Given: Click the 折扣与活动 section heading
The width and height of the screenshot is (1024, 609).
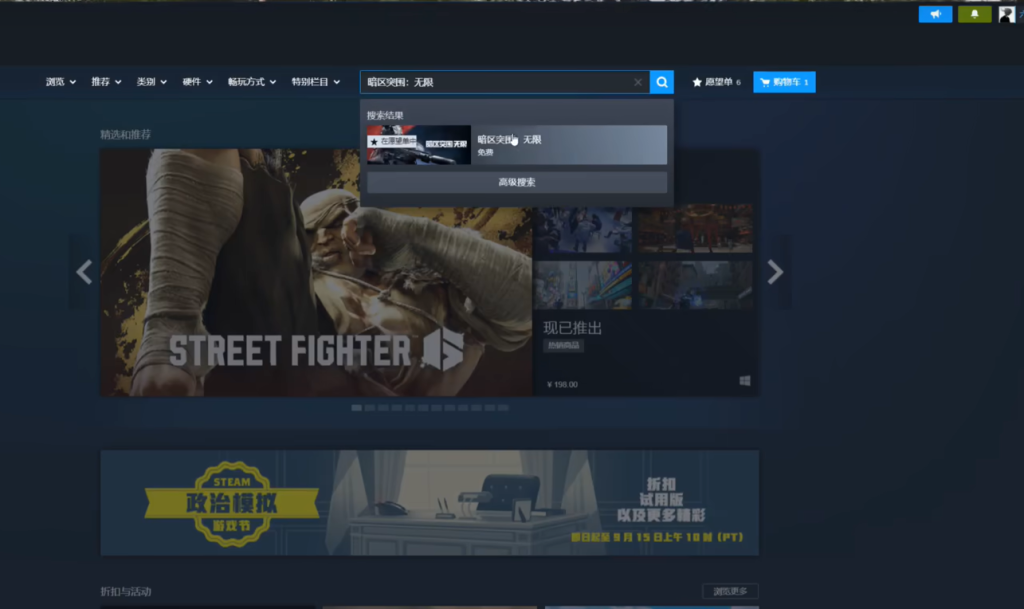Looking at the screenshot, I should click(x=125, y=591).
